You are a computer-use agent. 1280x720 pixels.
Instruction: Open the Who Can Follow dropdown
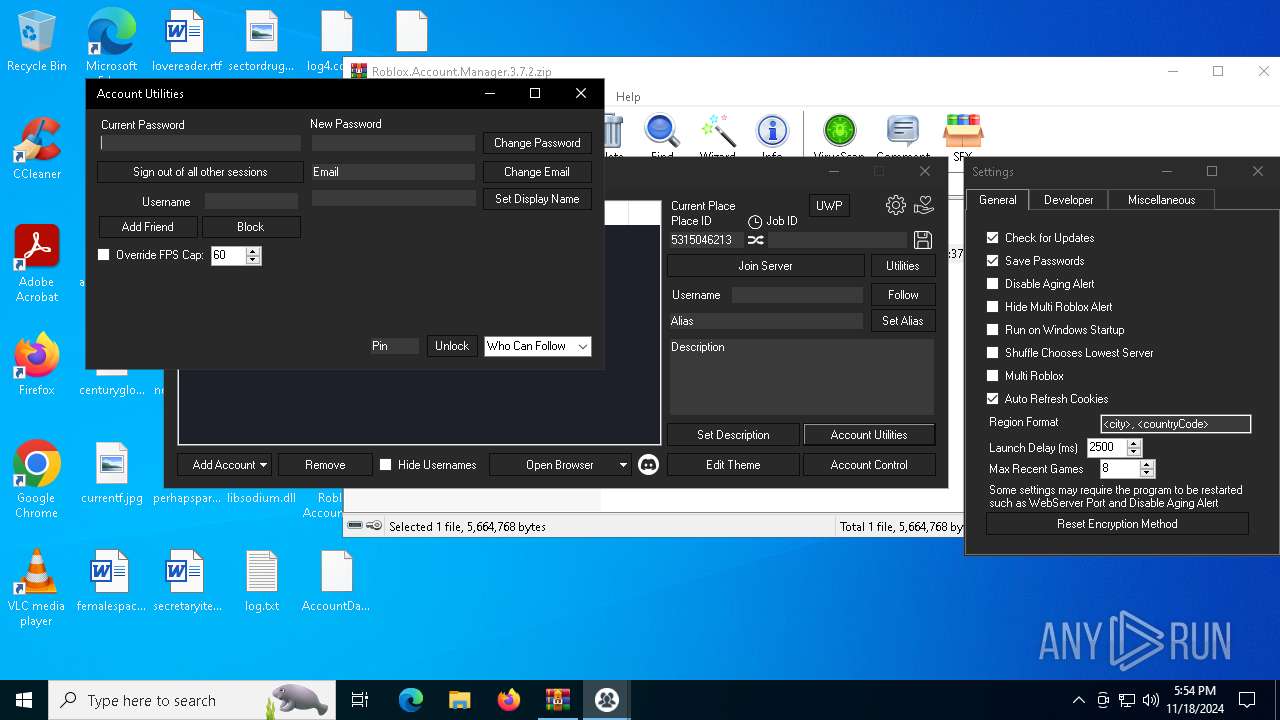pos(537,346)
